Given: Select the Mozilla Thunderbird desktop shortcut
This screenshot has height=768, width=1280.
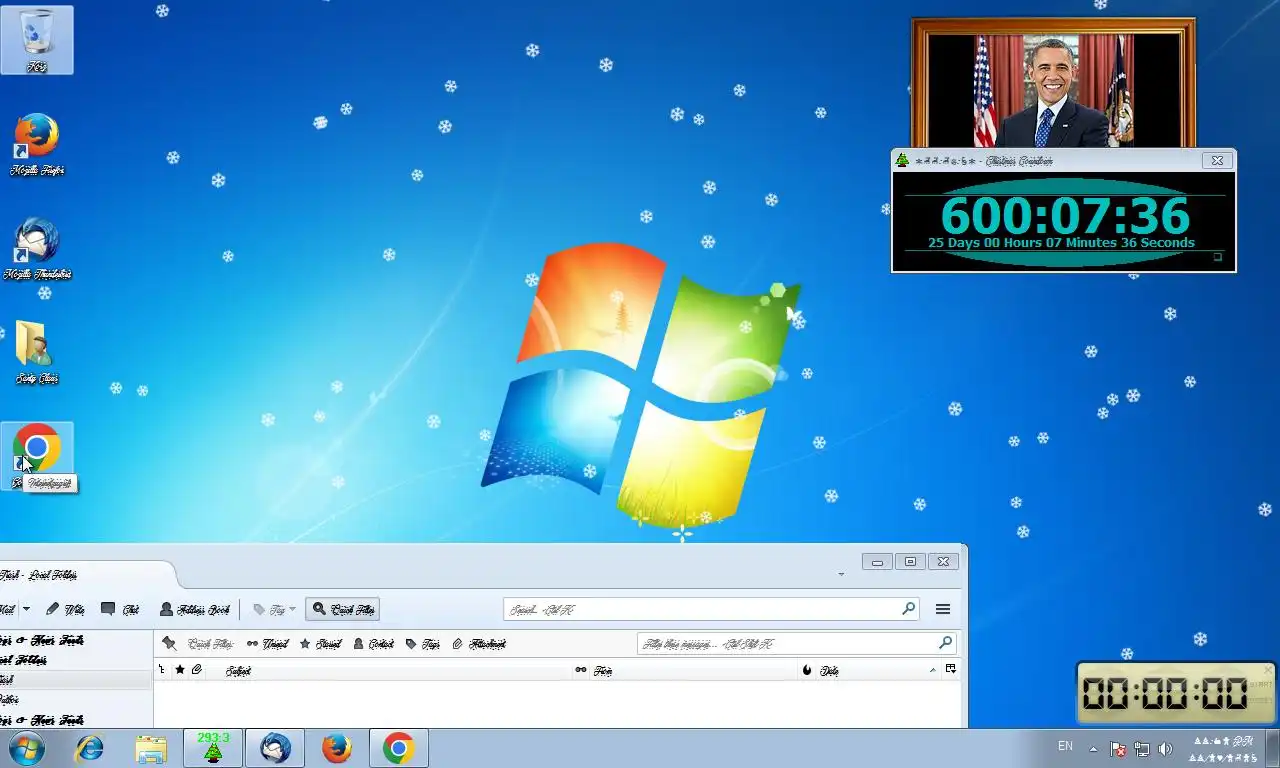Looking at the screenshot, I should click(37, 250).
